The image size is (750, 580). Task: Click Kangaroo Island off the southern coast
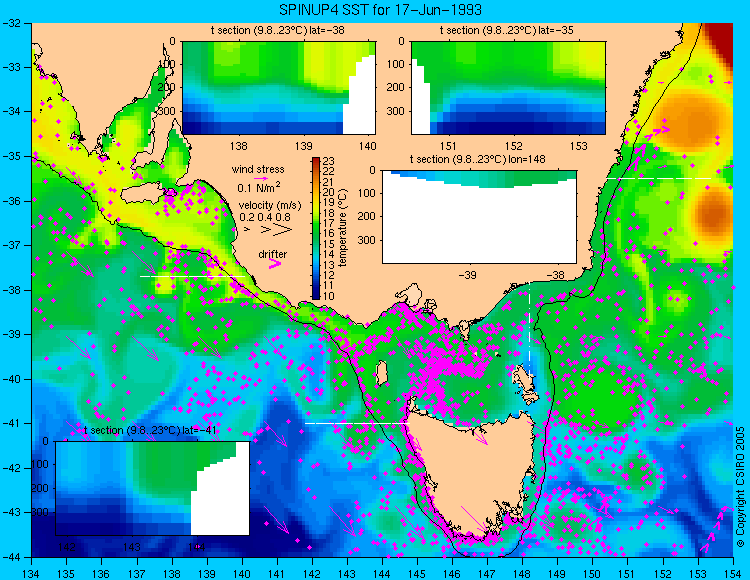[143, 194]
